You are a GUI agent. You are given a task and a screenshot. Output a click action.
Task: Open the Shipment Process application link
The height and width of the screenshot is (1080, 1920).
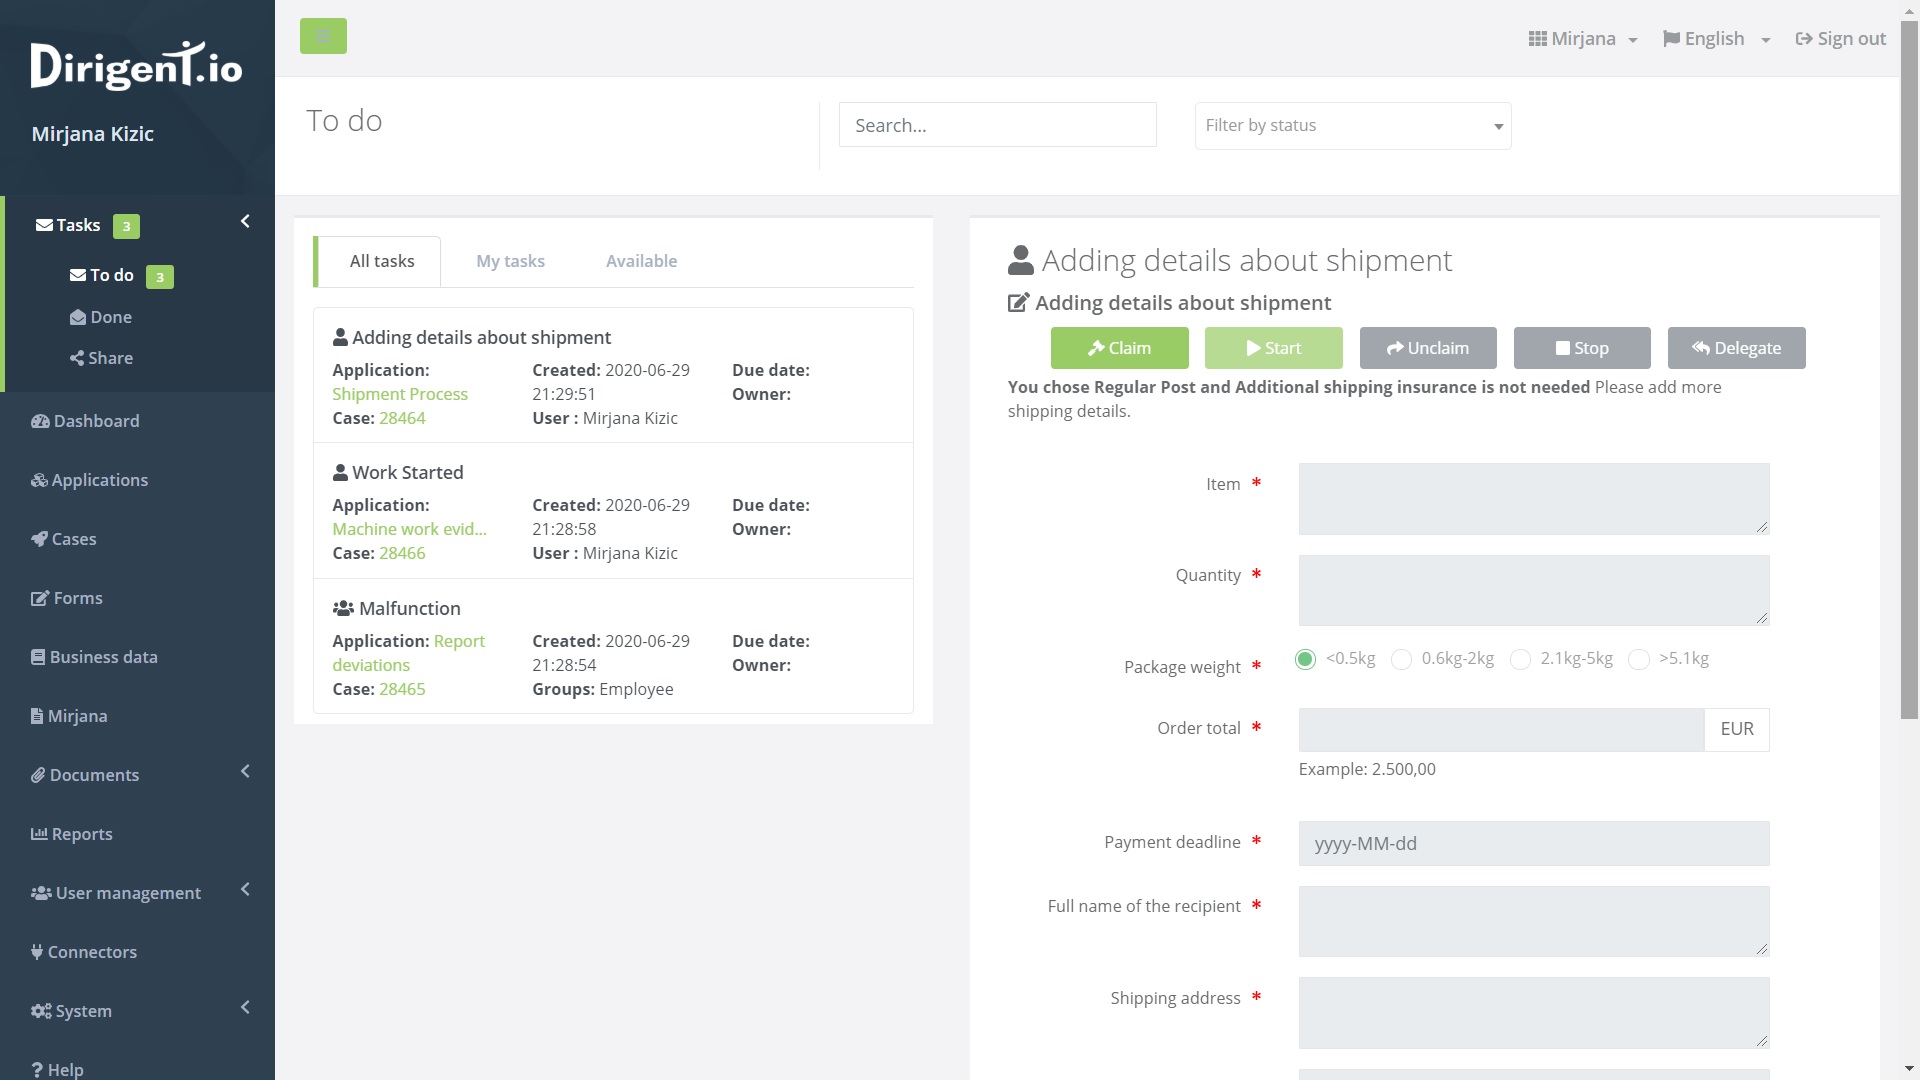[400, 394]
